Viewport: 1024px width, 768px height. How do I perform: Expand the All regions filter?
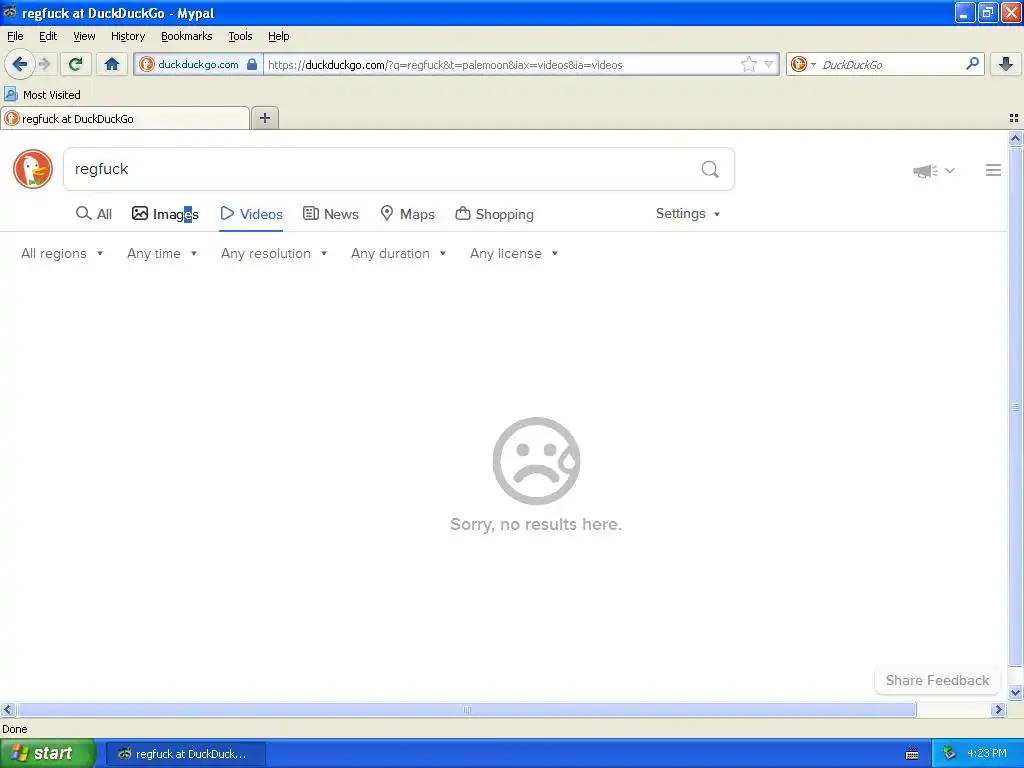[62, 253]
